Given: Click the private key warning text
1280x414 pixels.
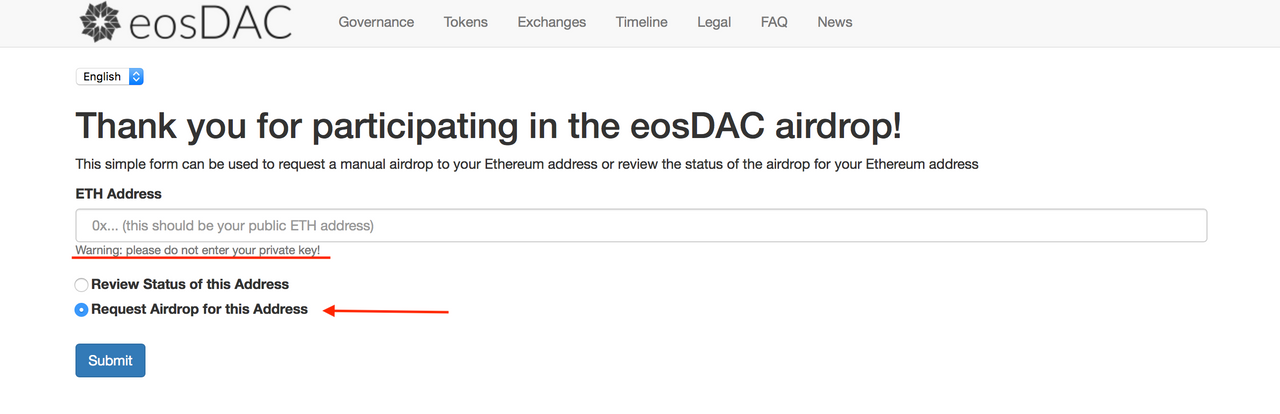Looking at the screenshot, I should click(x=198, y=250).
